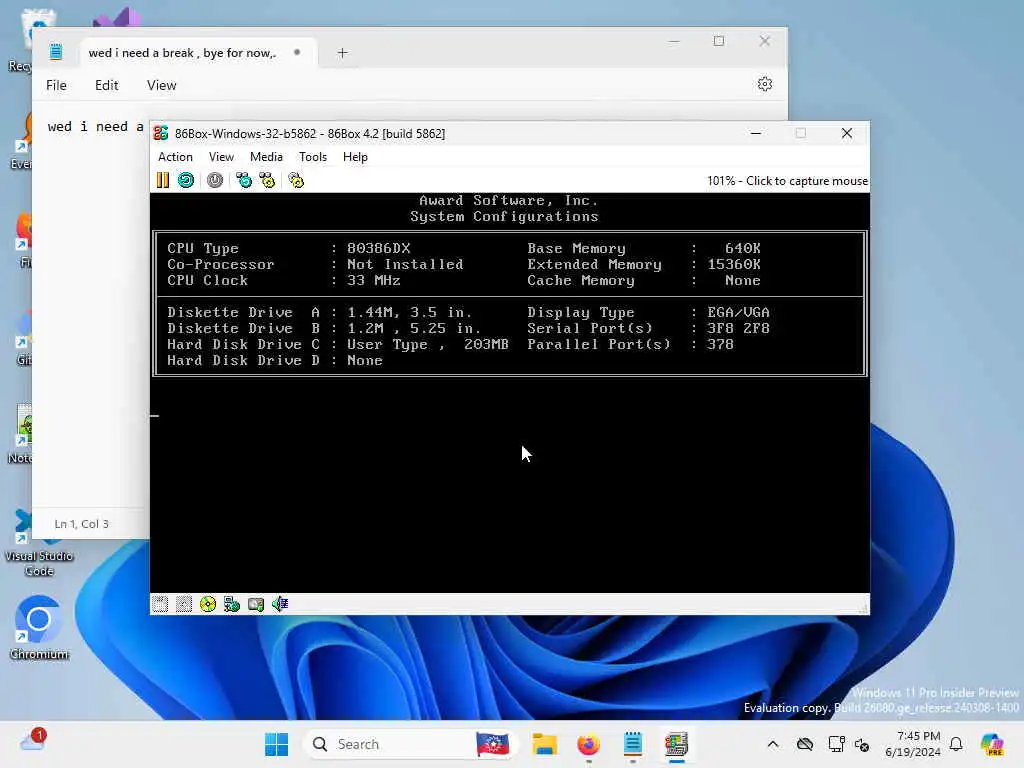Screen dimensions: 1024x768
Task: Click the Haiti flag search highlight icon
Action: 492,744
